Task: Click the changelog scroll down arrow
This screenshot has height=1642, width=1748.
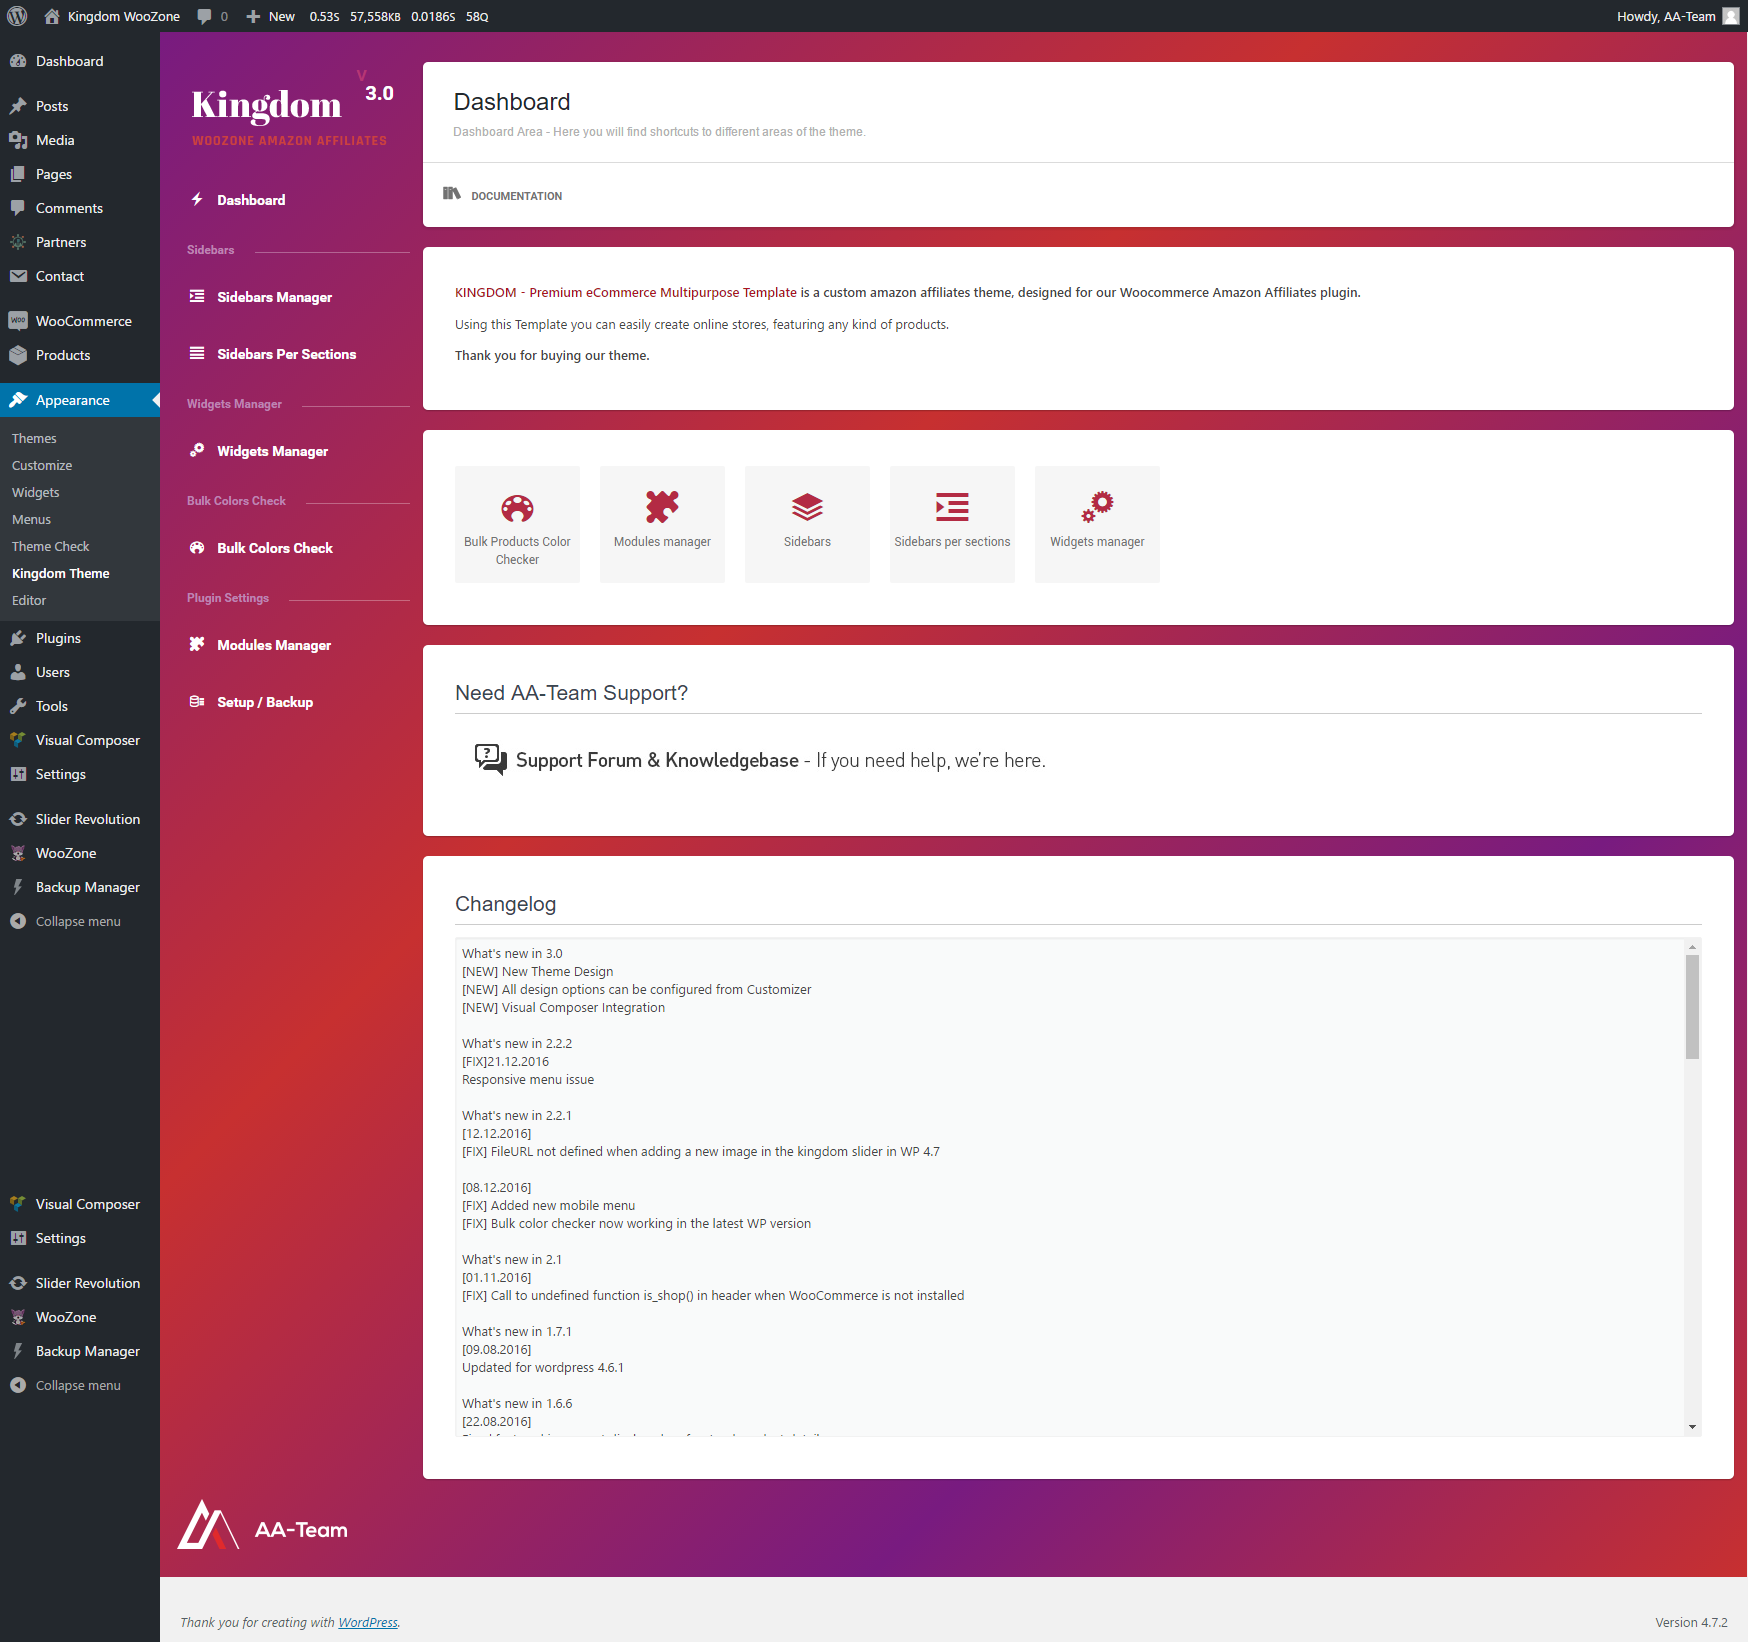Action: 1692,1427
